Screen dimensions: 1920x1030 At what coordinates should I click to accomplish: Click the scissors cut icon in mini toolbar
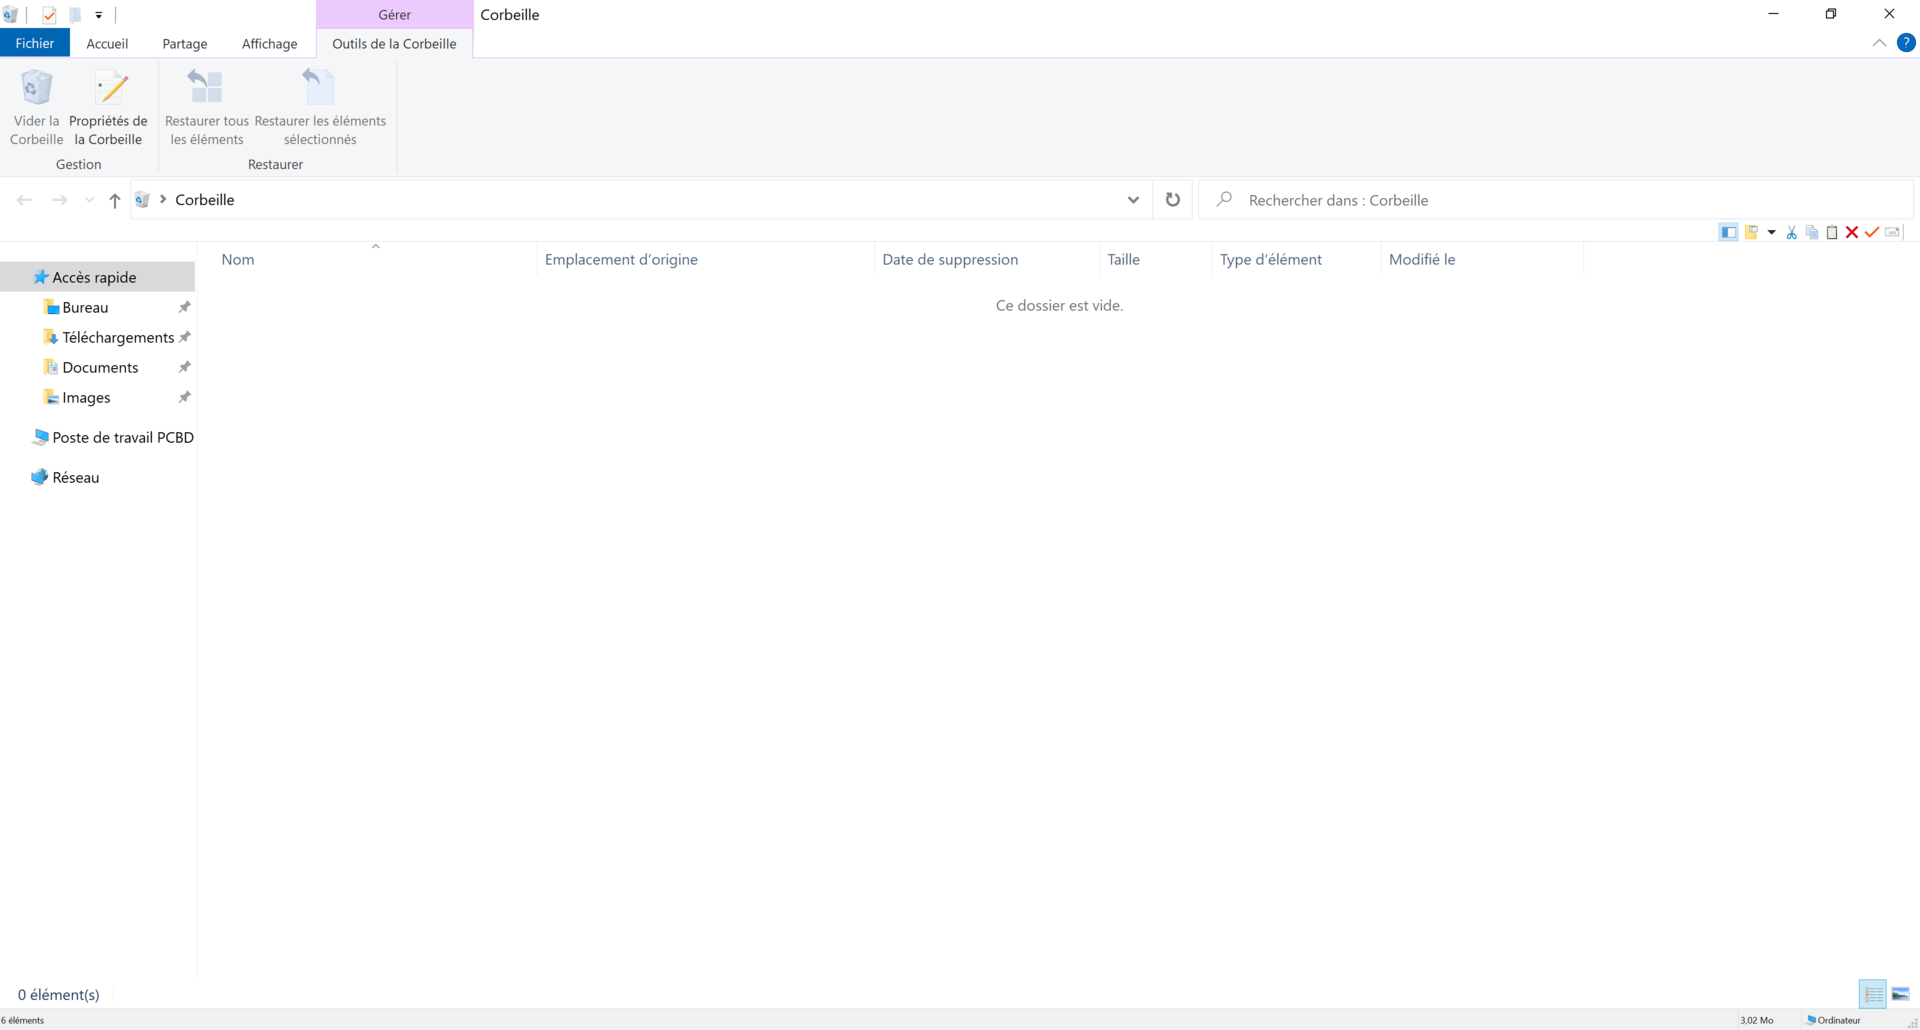tap(1791, 233)
